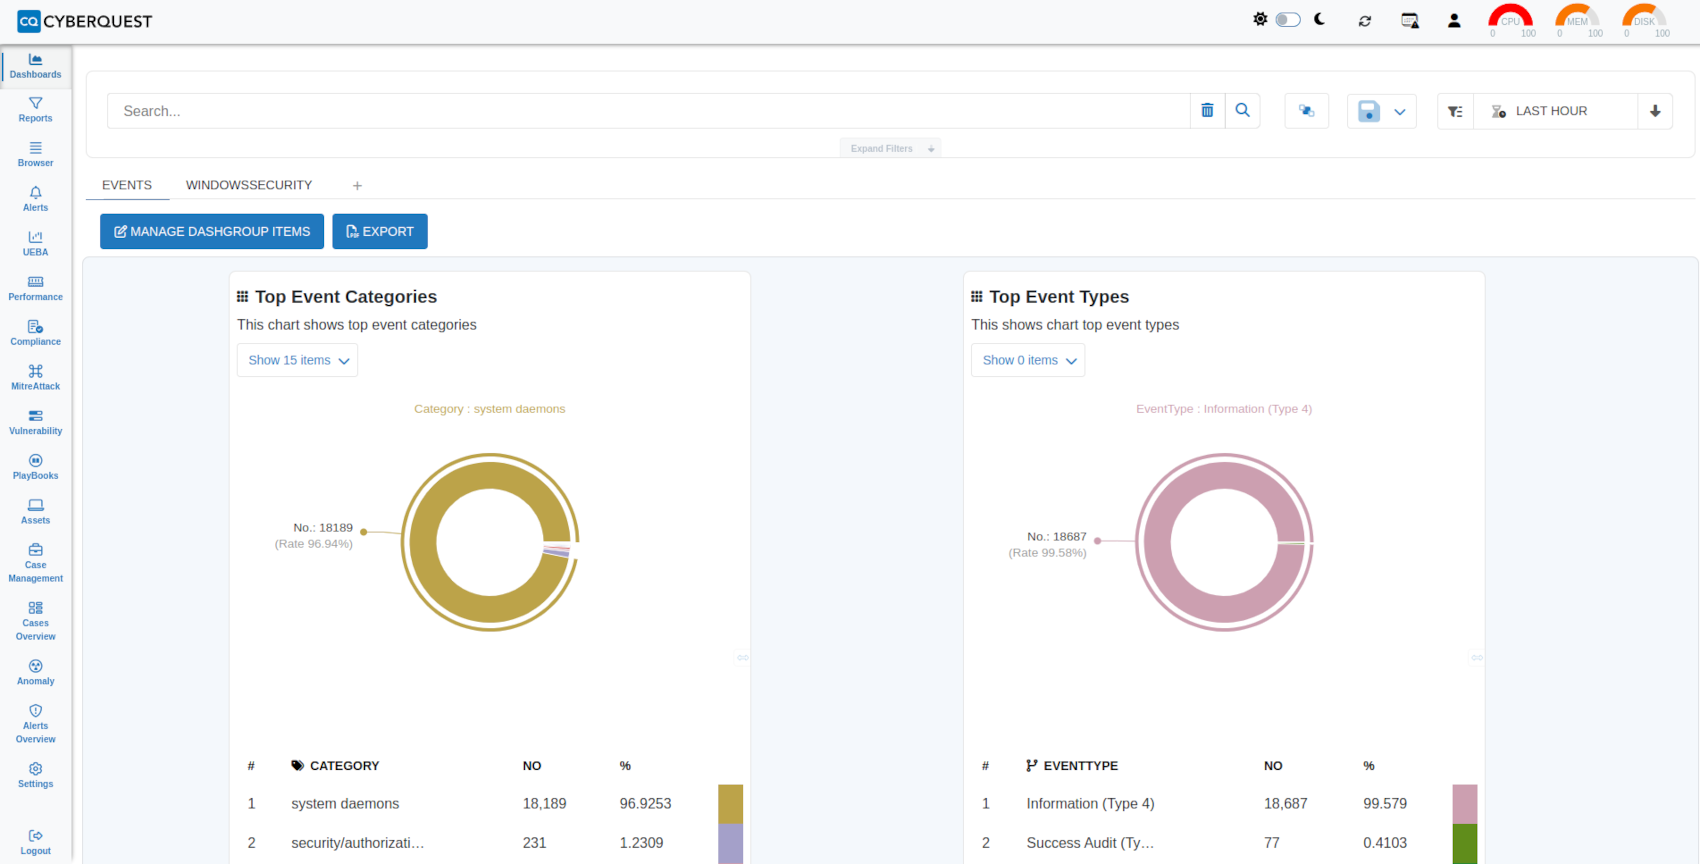Select the EVENTS tab
The width and height of the screenshot is (1700, 864).
tap(127, 185)
